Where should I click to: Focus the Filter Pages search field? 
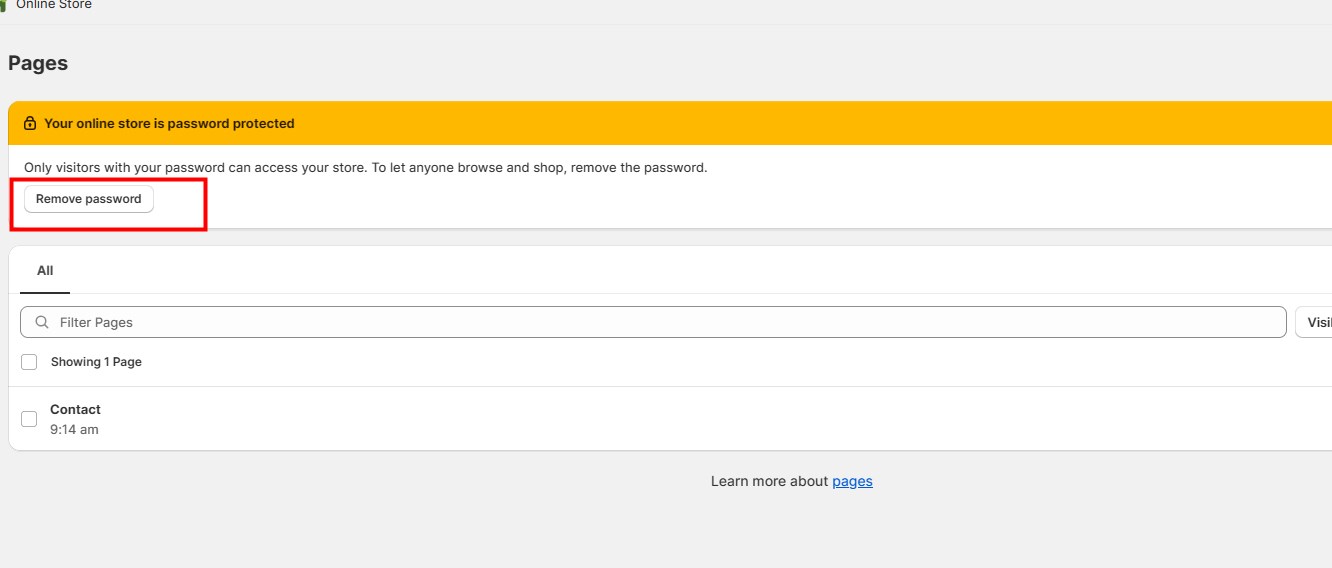coord(660,322)
